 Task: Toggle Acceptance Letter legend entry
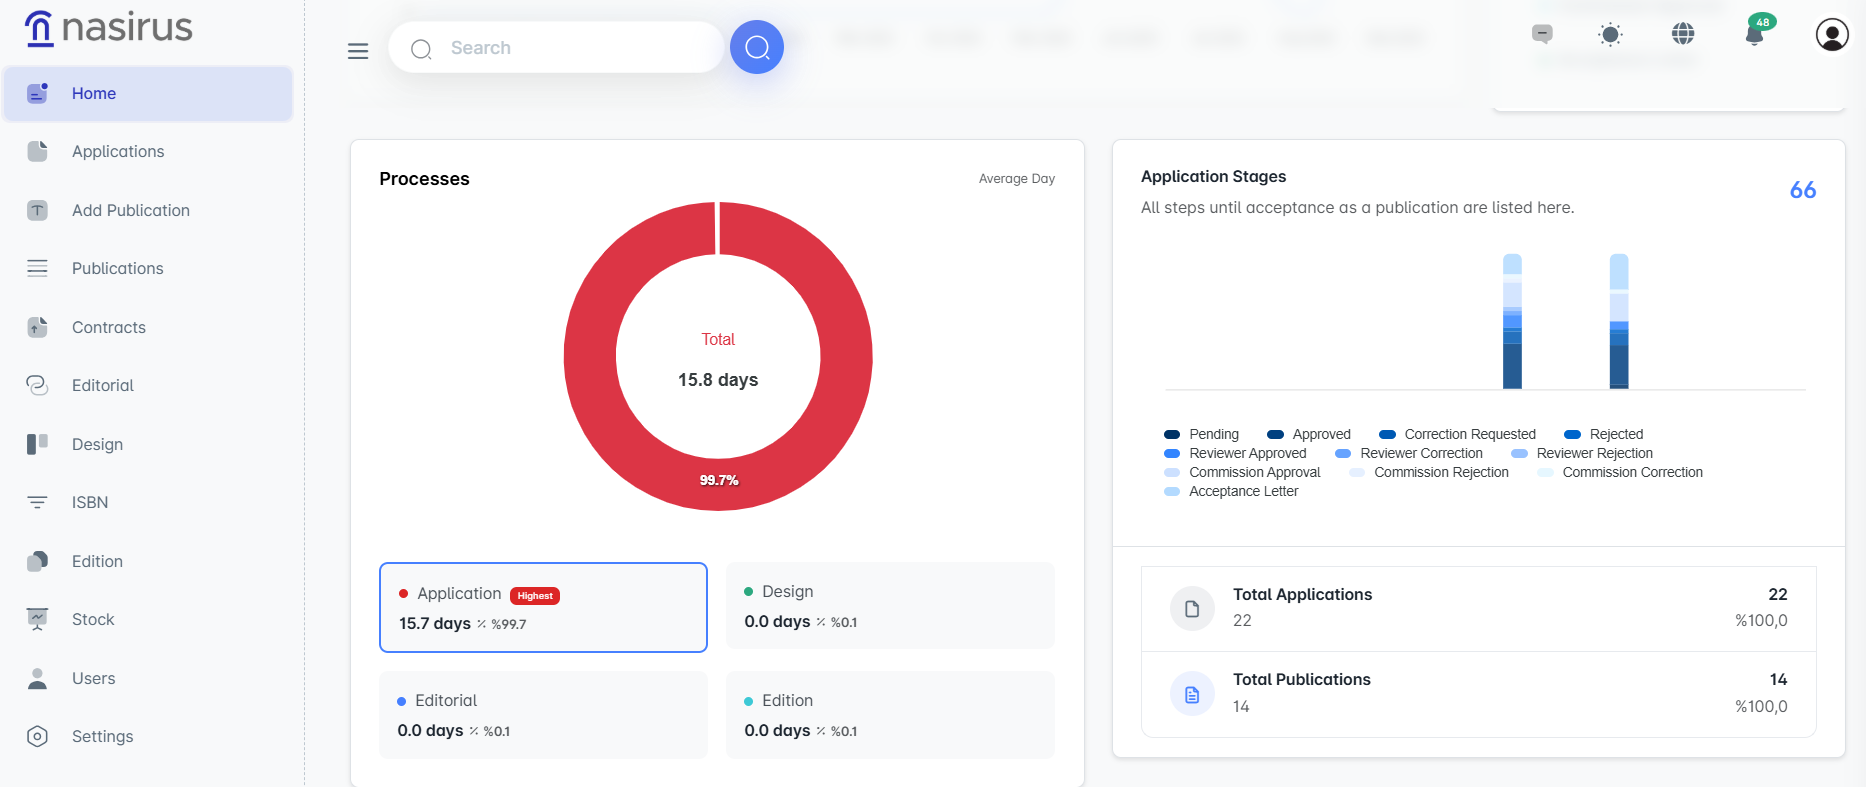coord(1232,491)
